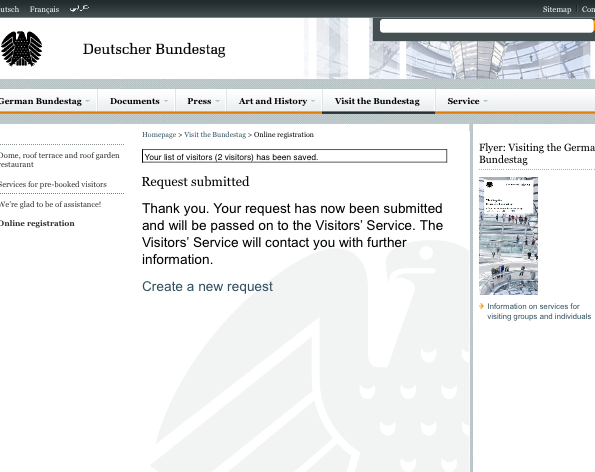Open the Visit the Bundestag tab
The height and width of the screenshot is (472, 595).
tap(377, 101)
